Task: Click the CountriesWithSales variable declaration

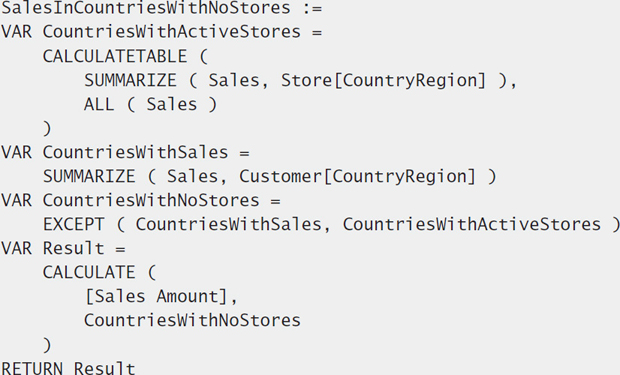Action: tap(125, 153)
